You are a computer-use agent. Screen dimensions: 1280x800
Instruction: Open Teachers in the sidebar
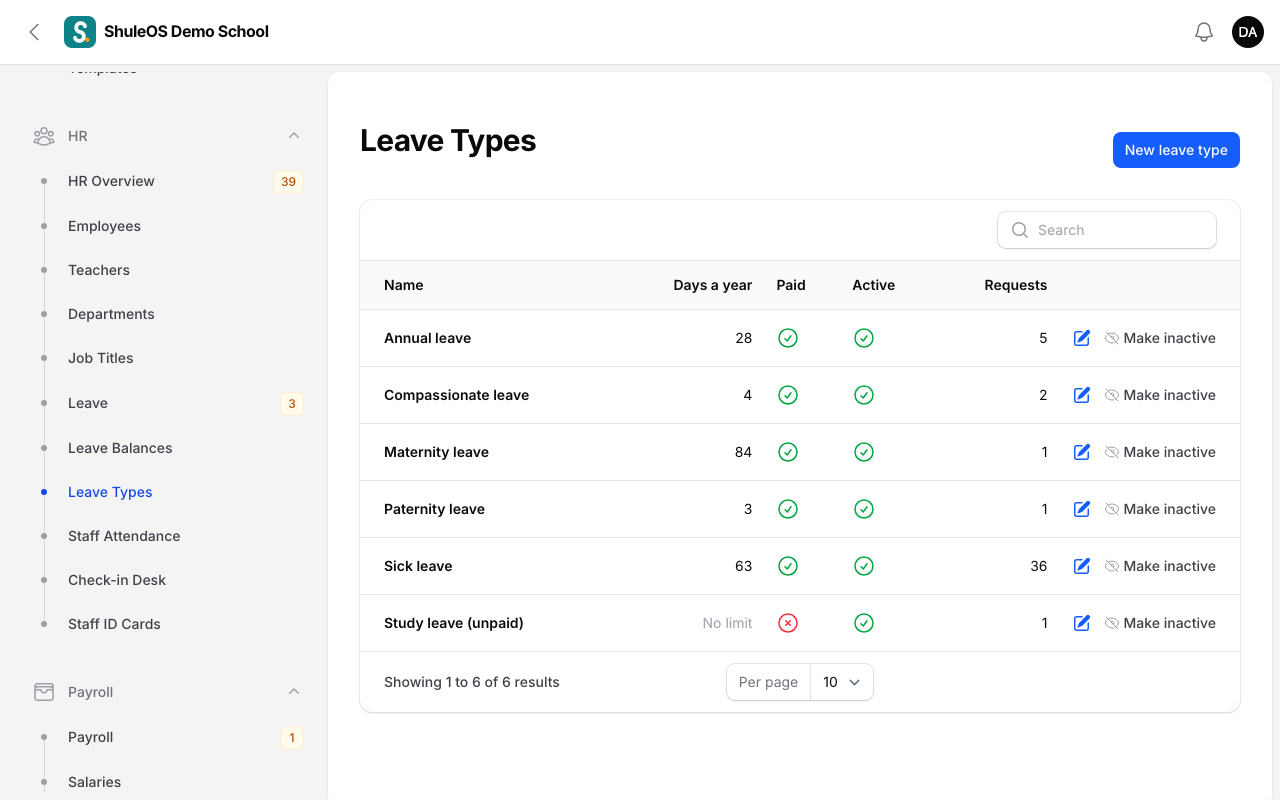[167, 270]
